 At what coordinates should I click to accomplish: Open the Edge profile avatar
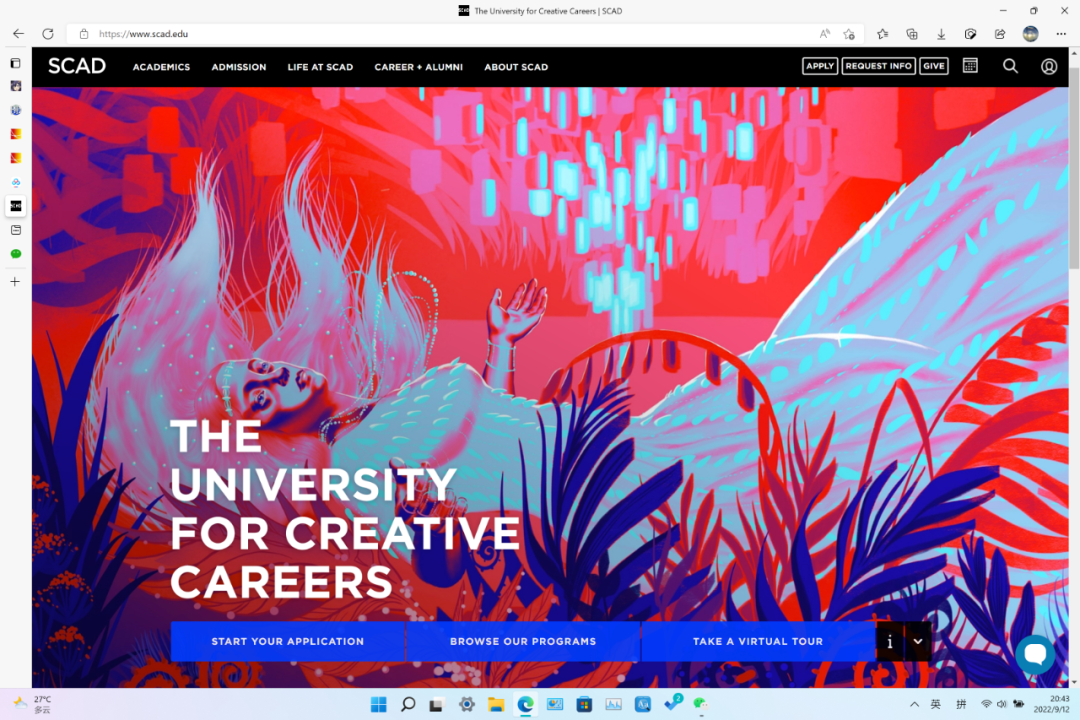tap(1030, 34)
